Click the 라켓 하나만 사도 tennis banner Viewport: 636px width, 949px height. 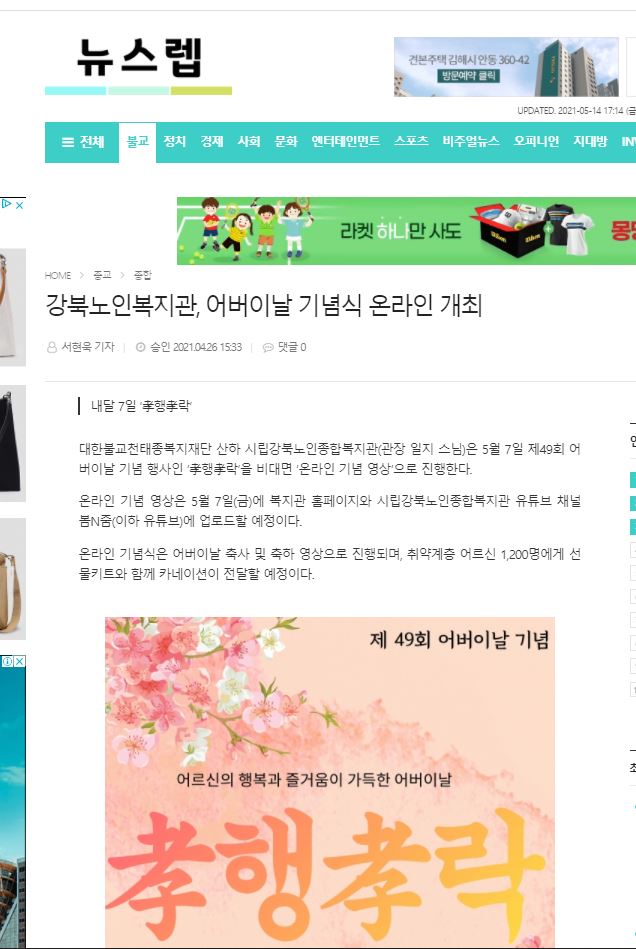click(406, 231)
